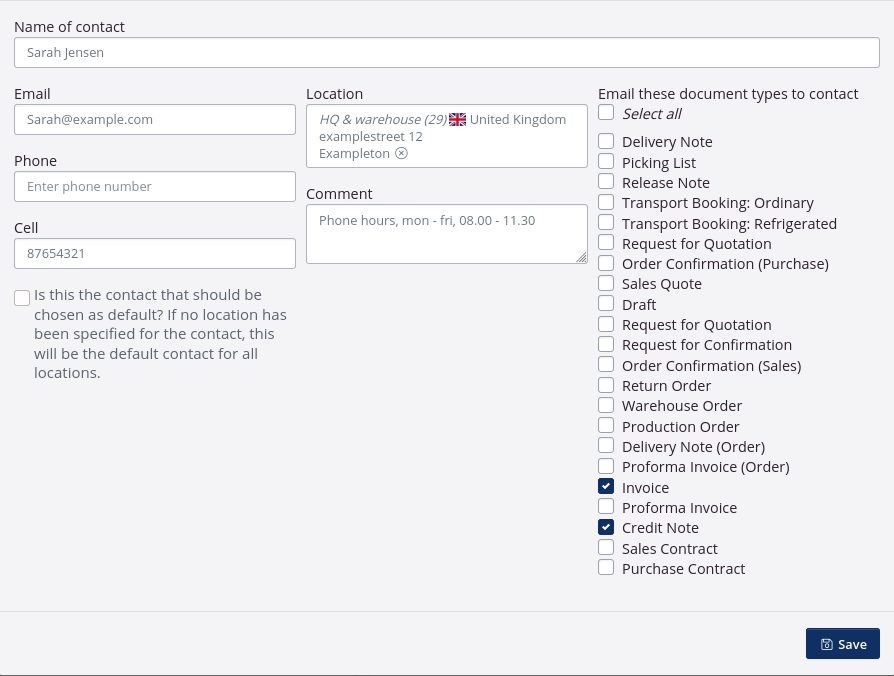
Task: Click the Save button
Action: point(842,644)
